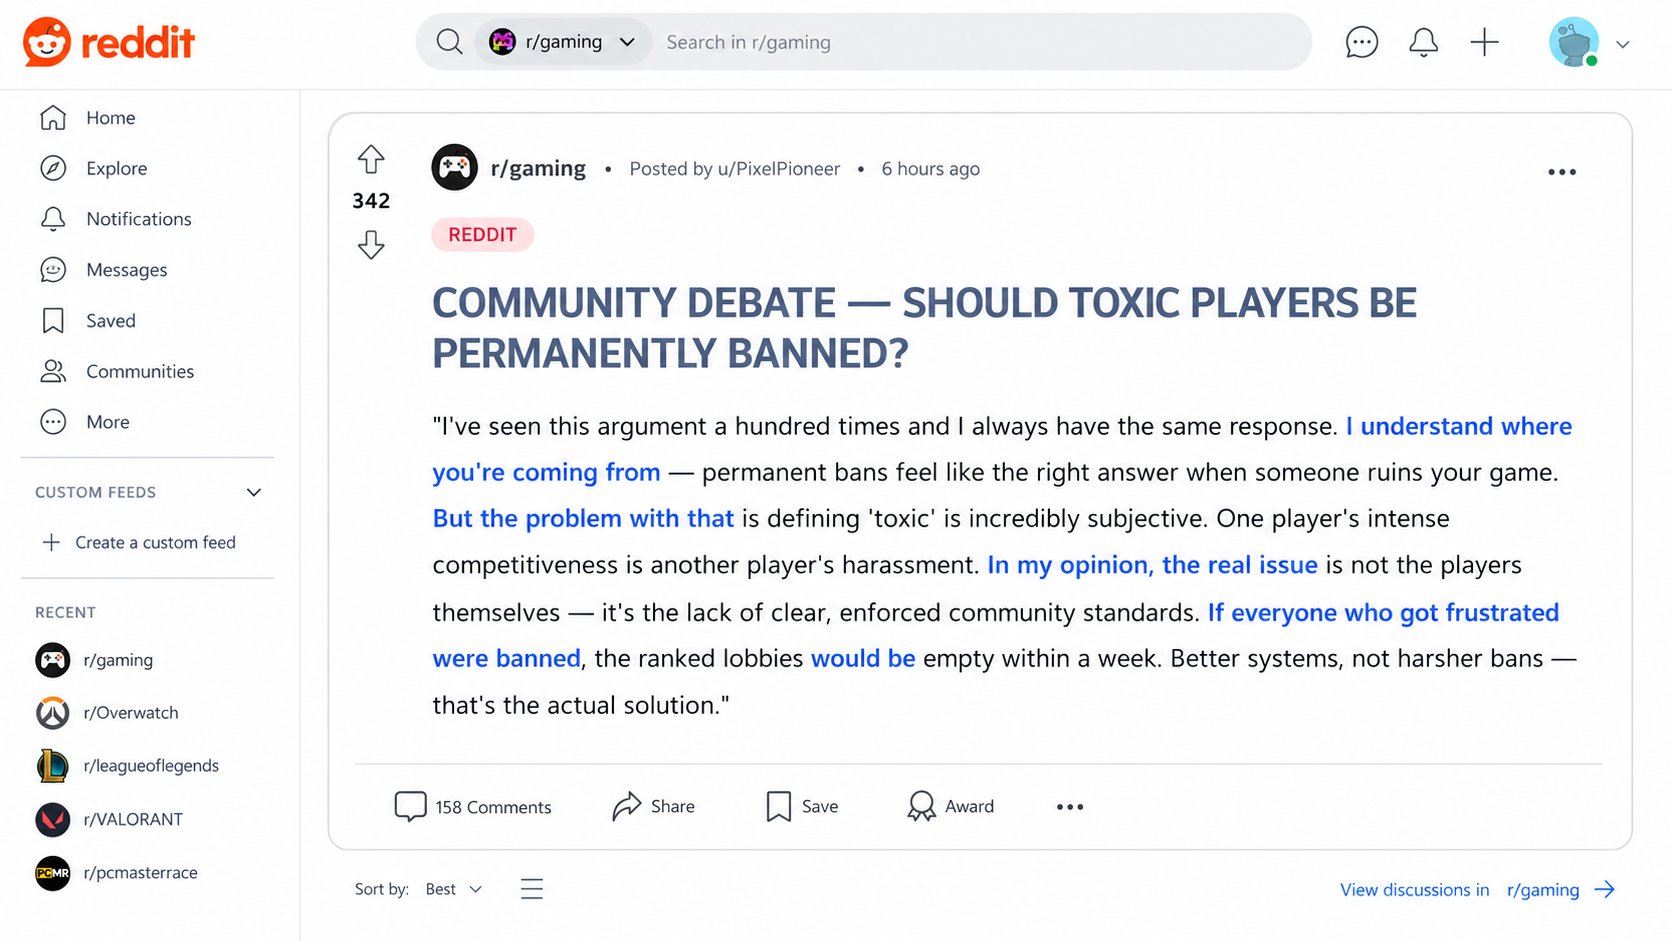
Task: Click the r/gaming controller avatar in post
Action: click(454, 168)
